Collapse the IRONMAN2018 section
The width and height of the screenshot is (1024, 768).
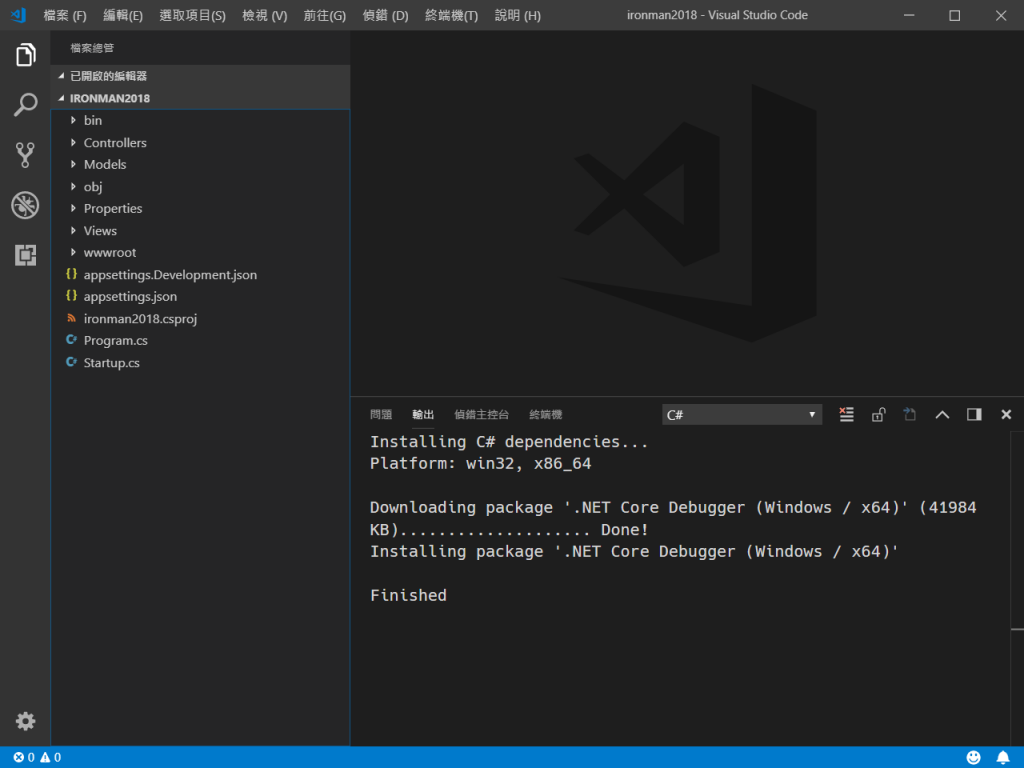[x=200, y=98]
